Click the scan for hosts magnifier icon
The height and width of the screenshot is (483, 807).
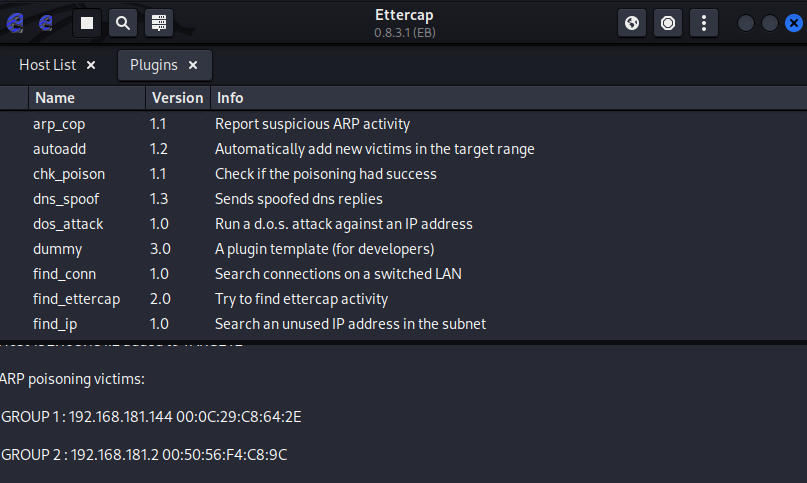[122, 22]
